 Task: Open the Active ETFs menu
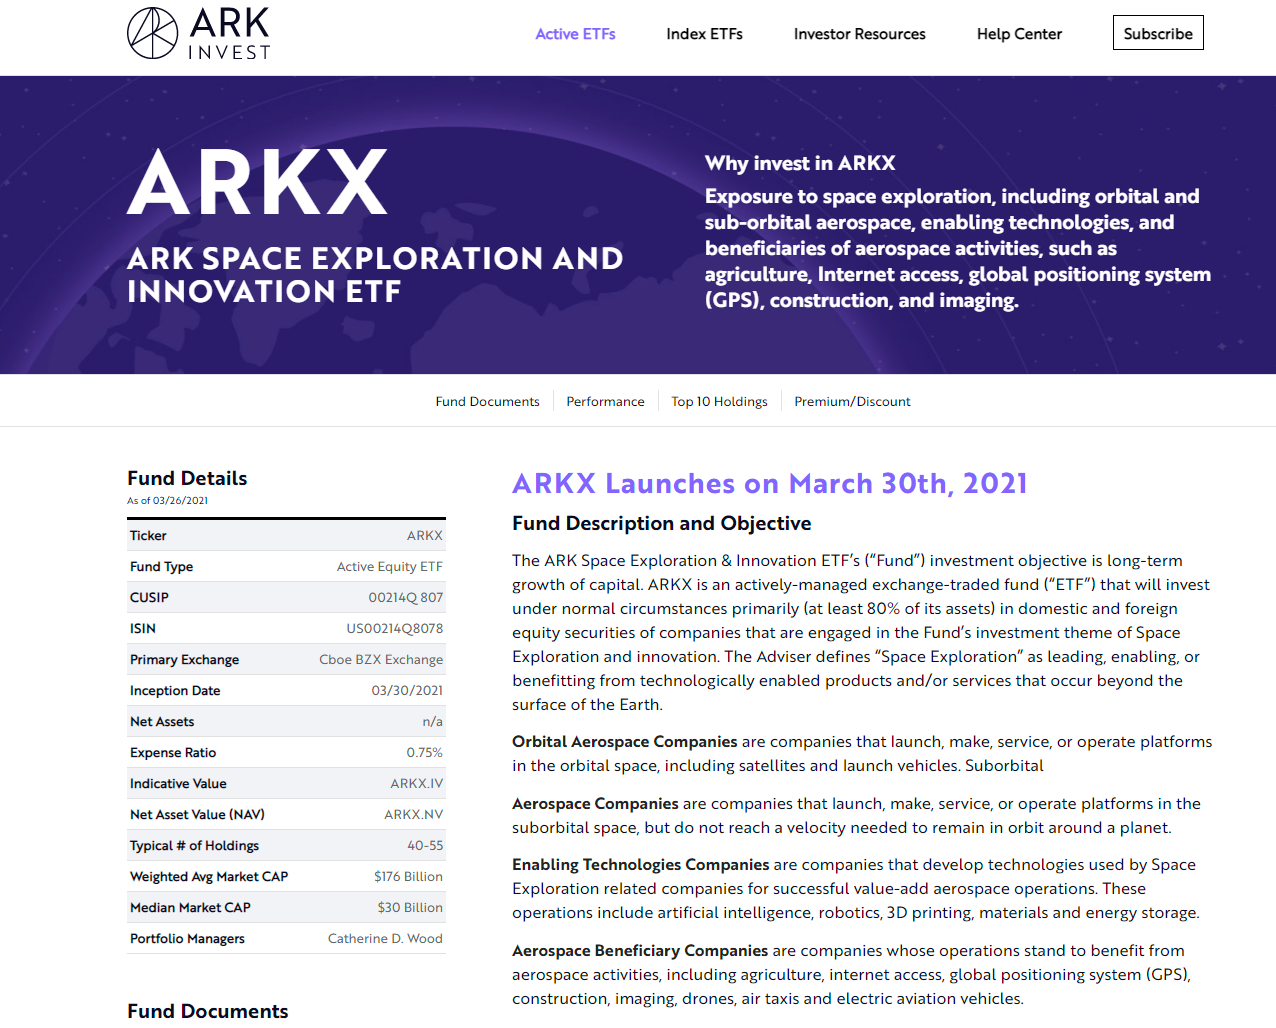[575, 34]
